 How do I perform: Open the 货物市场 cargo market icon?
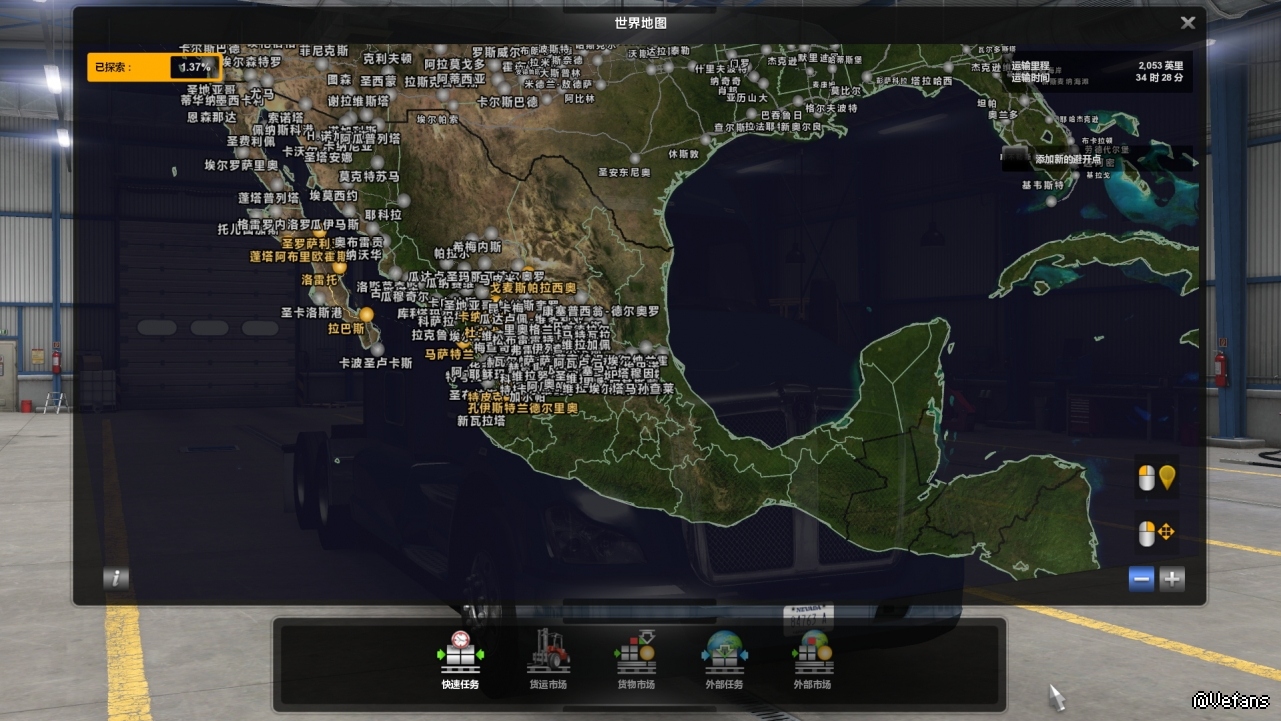(636, 652)
